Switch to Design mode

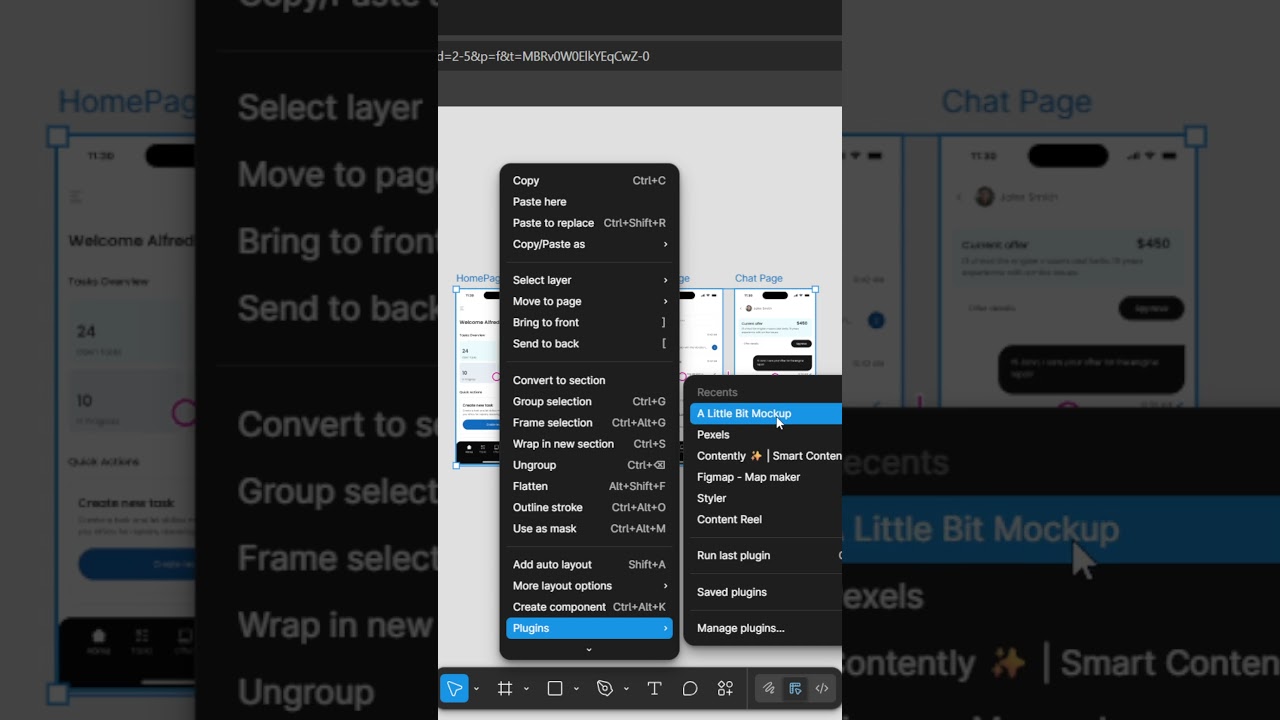coord(795,688)
